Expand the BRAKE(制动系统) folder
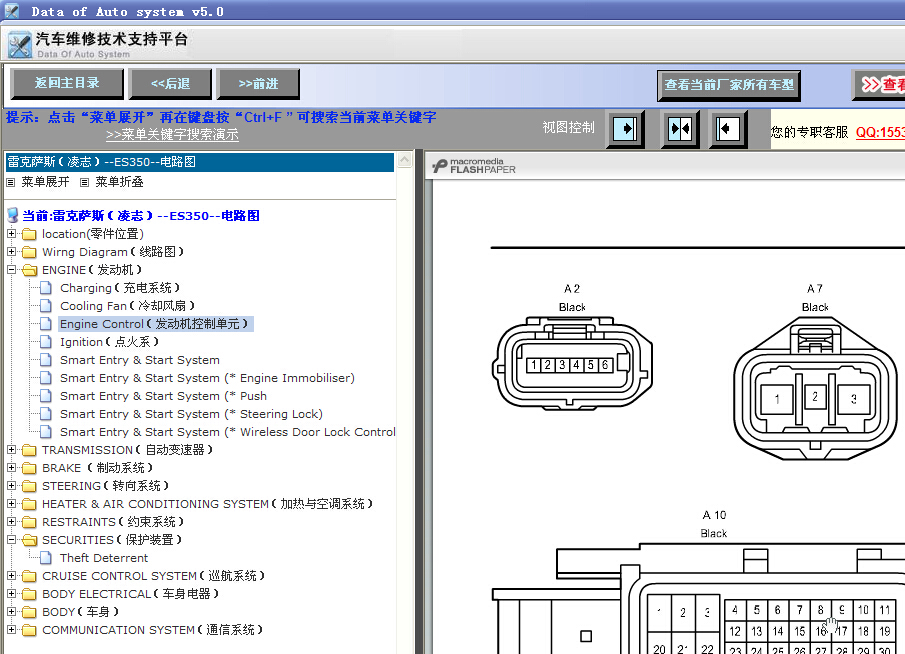The image size is (905, 654). pyautogui.click(x=11, y=468)
